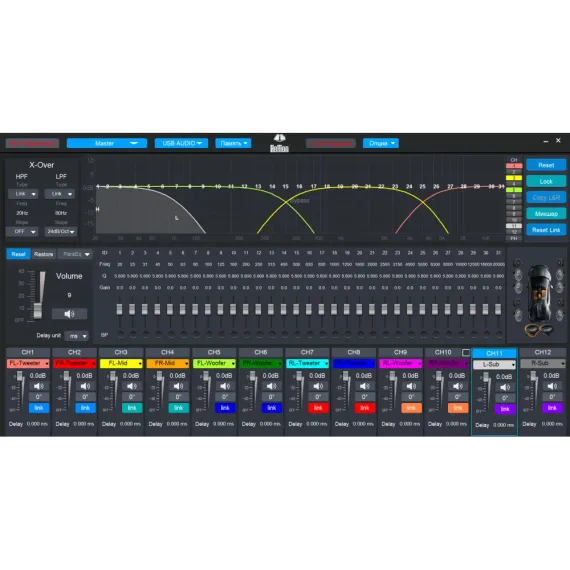Select the CH12 channel tab
570x570 pixels.
coord(543,352)
